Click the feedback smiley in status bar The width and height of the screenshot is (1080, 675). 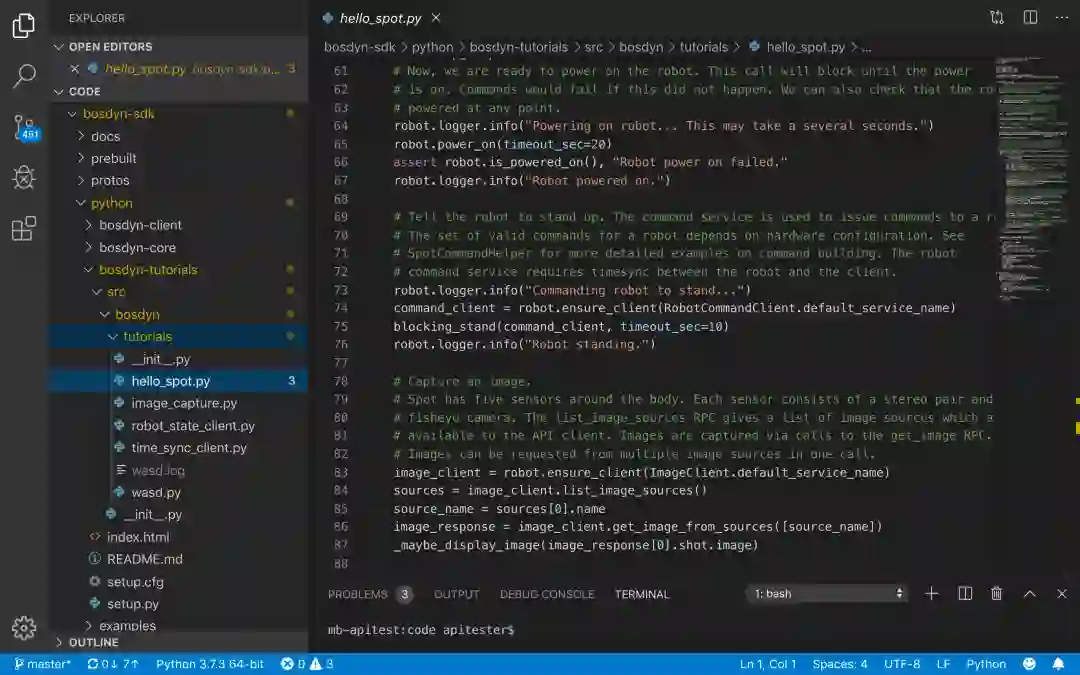1029,663
